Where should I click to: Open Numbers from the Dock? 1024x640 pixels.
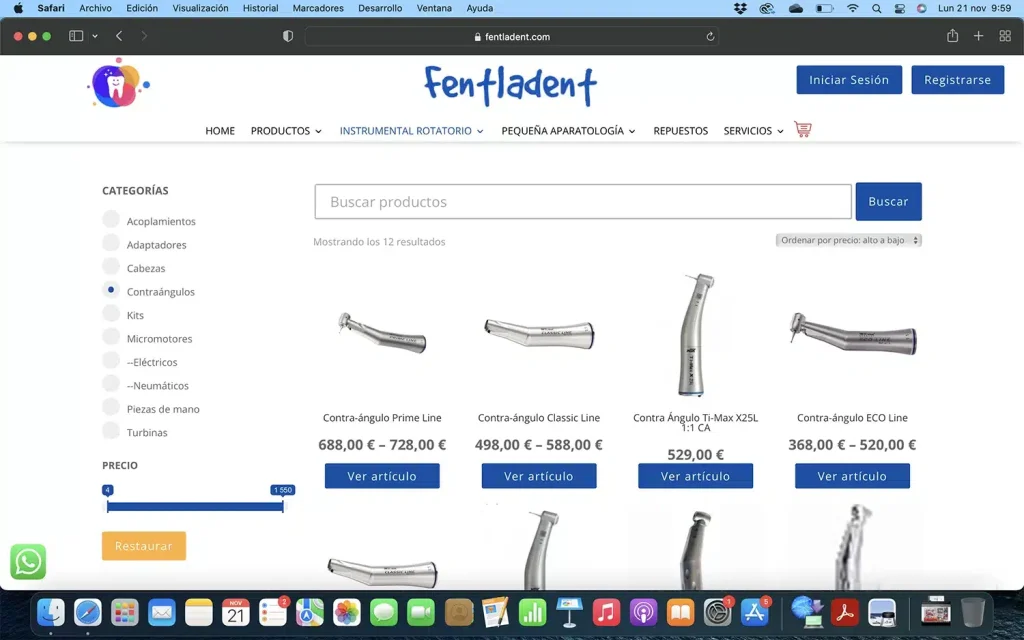coord(532,613)
